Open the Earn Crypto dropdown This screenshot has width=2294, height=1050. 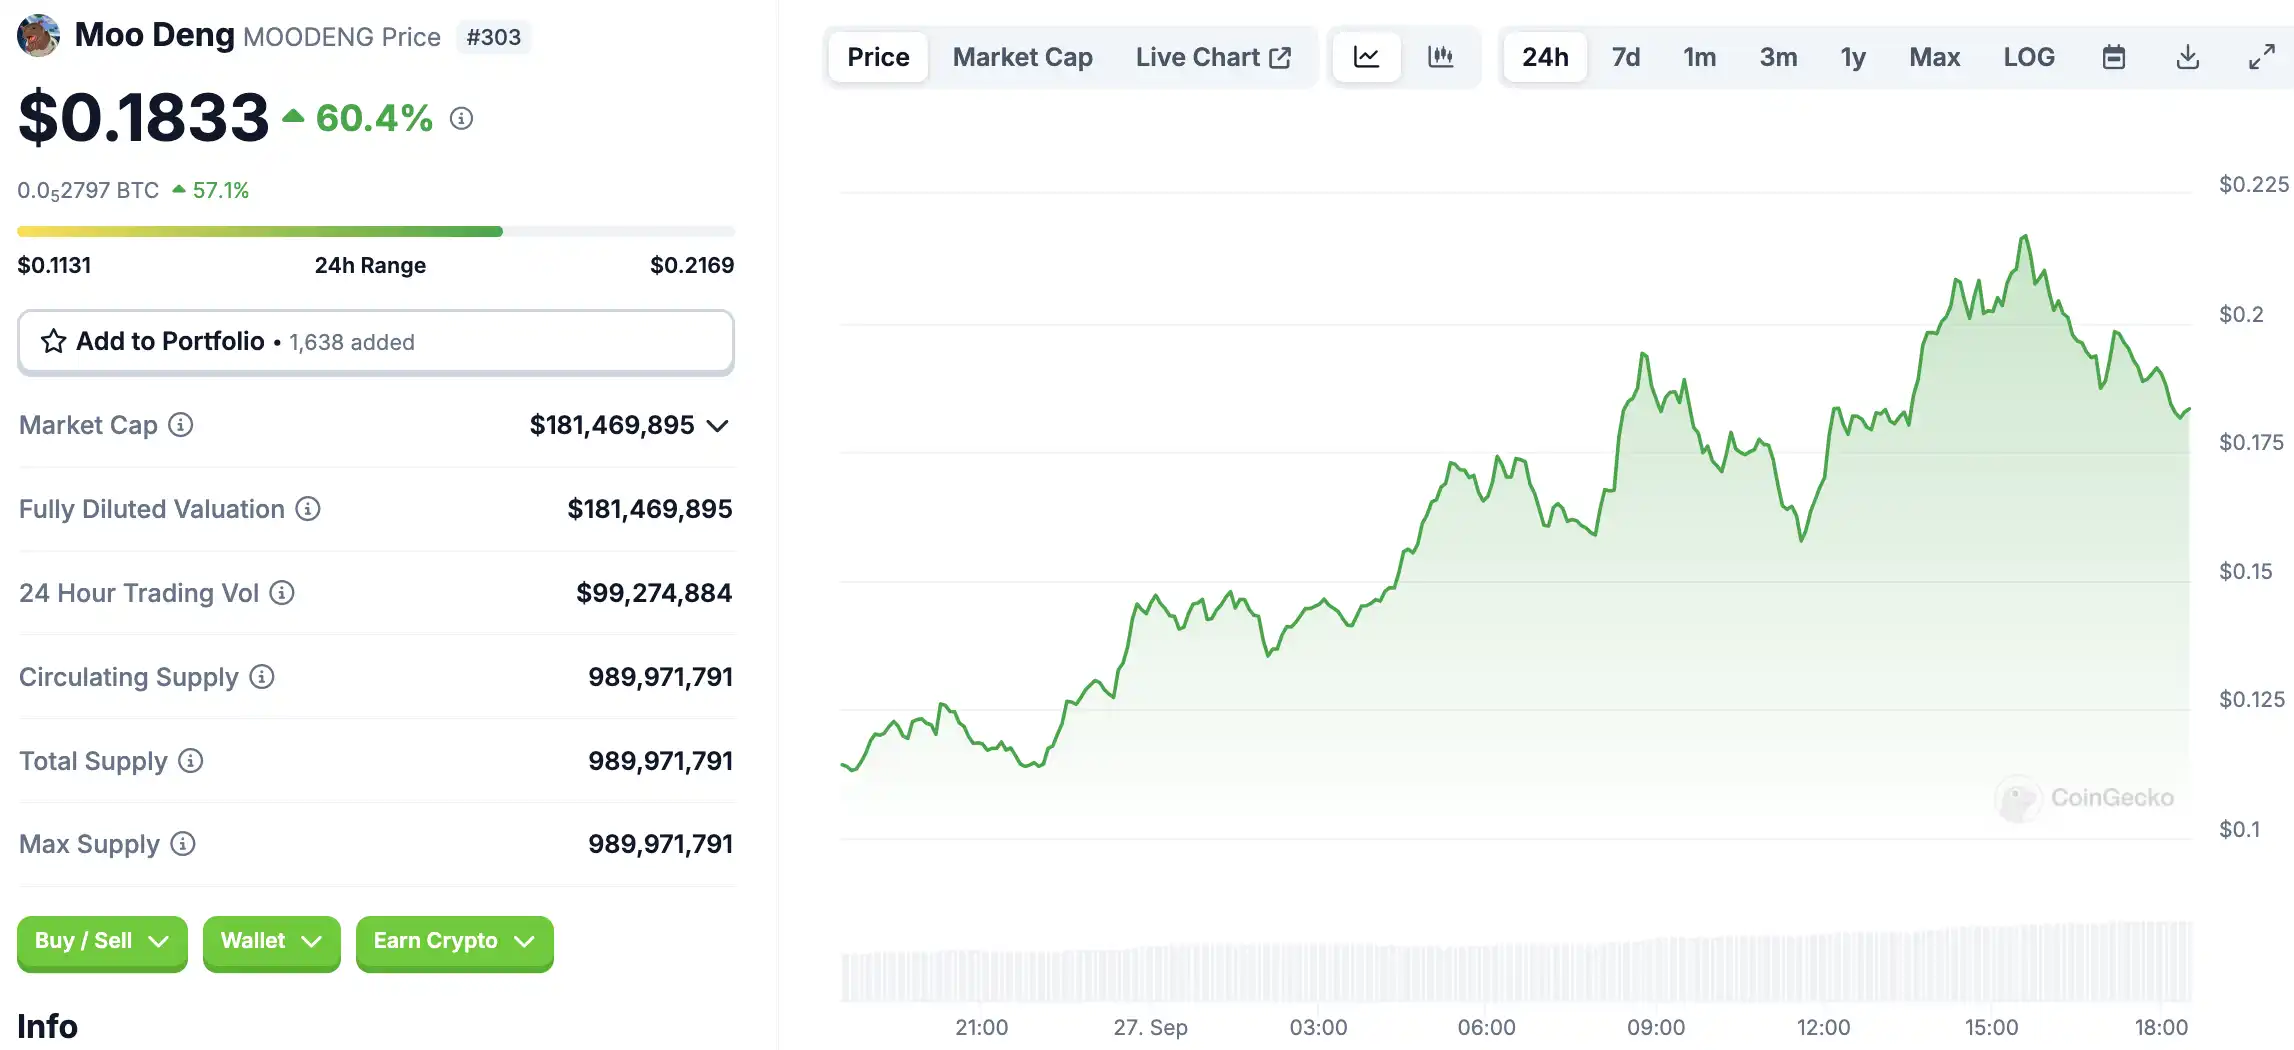[x=454, y=941]
